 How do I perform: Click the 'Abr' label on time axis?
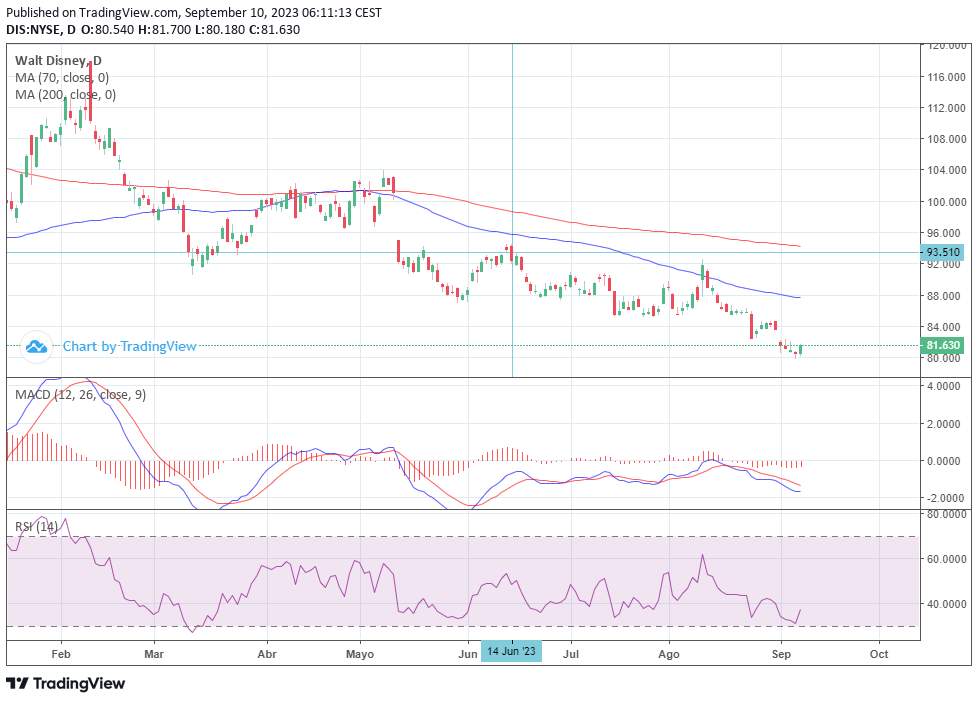point(267,654)
